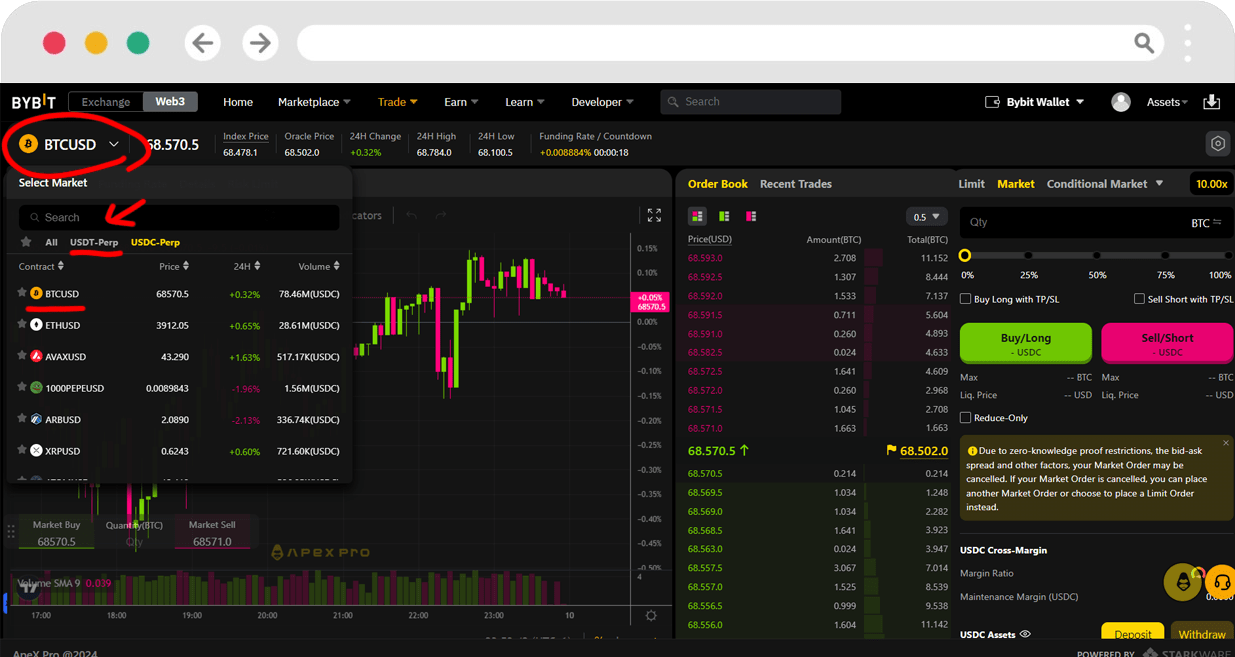Screen dimensions: 1235x657
Task: Click the download icon in top navigation
Action: click(x=1211, y=102)
